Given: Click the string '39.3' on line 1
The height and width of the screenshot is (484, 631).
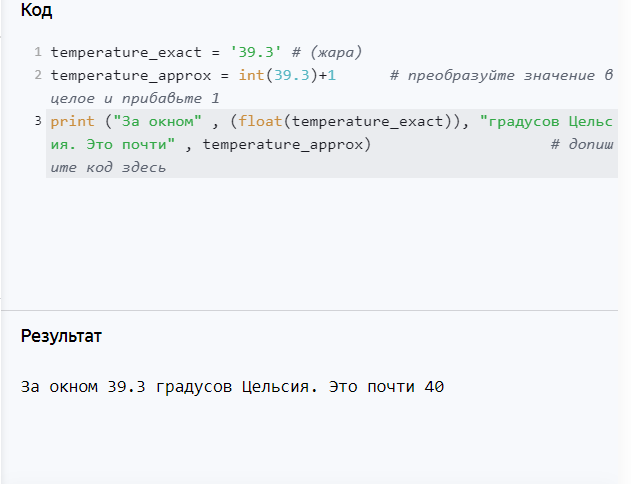Looking at the screenshot, I should [256, 52].
